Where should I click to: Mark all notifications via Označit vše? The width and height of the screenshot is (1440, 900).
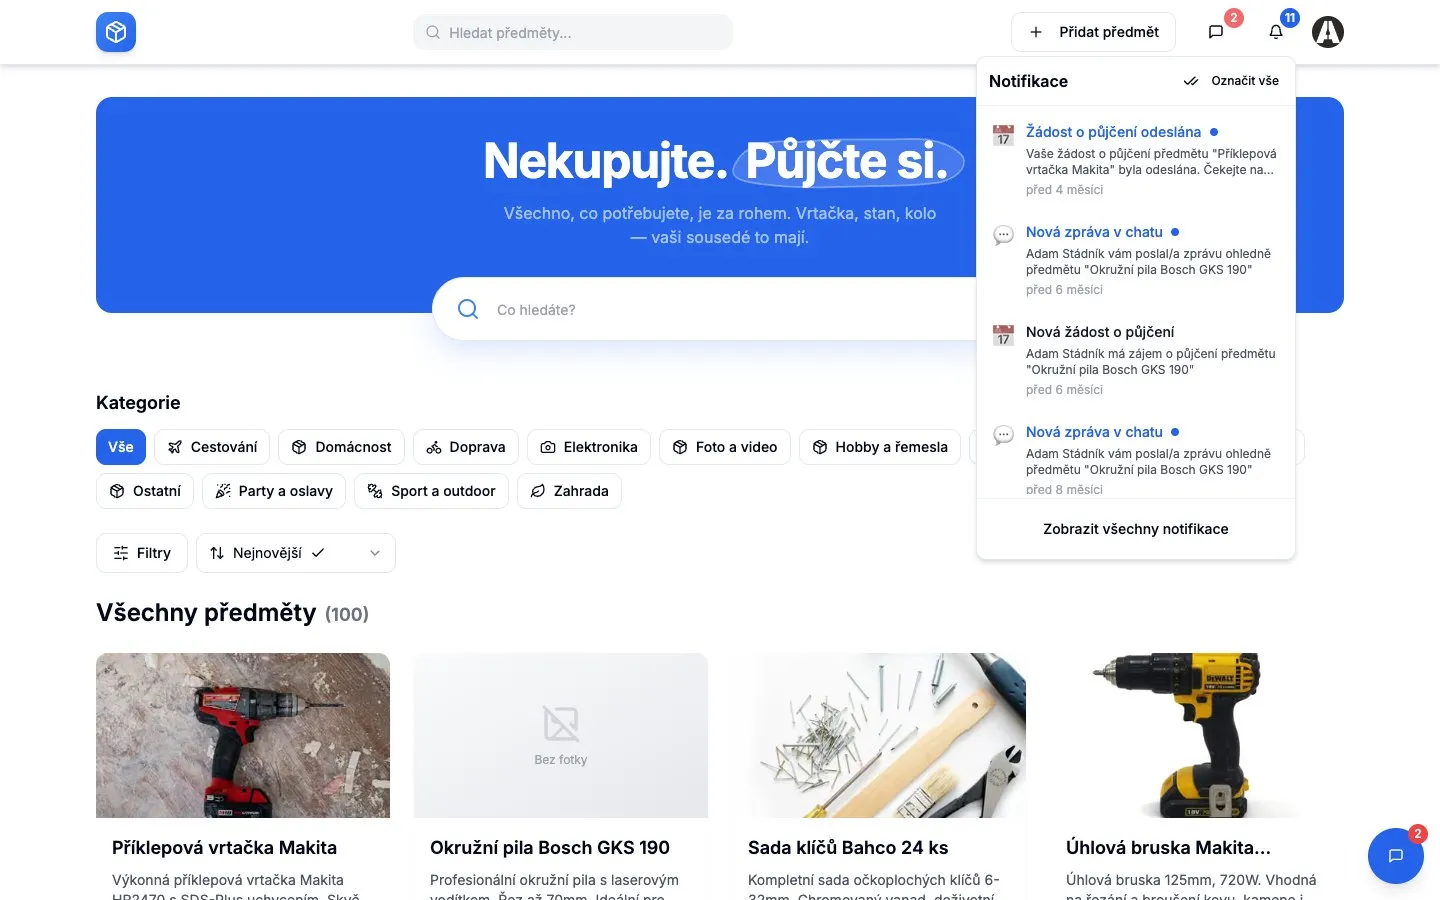pos(1232,81)
